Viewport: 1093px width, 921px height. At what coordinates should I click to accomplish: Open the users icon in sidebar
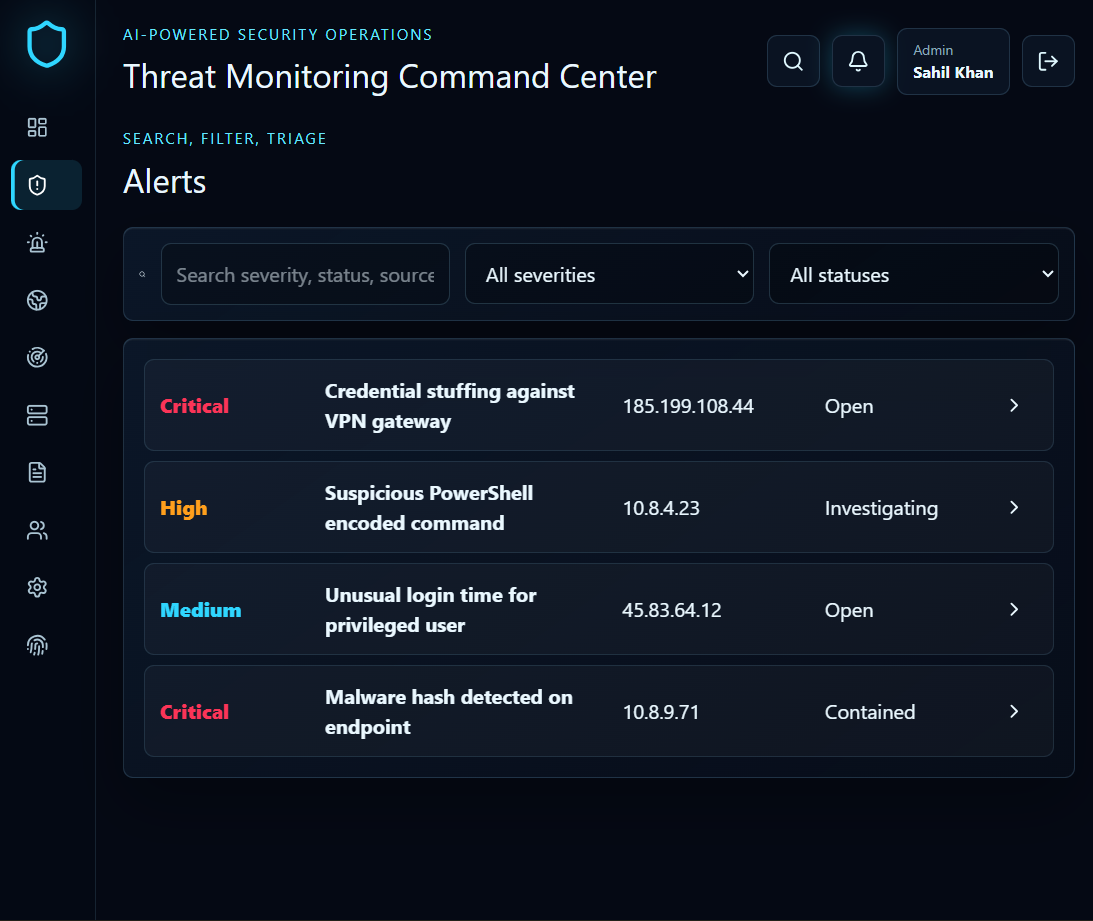pyautogui.click(x=37, y=531)
